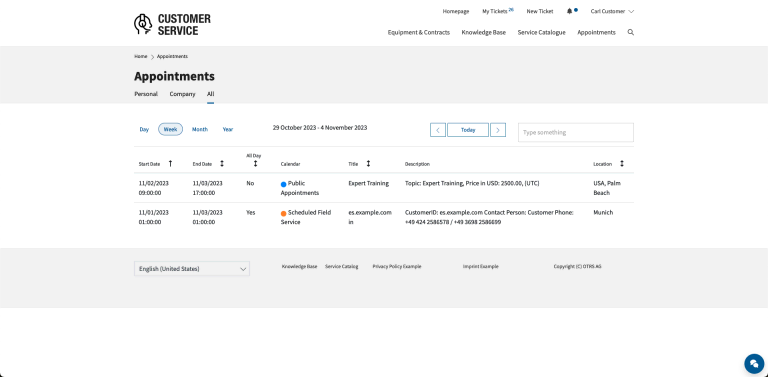The image size is (768, 377).
Task: Go to previous week arrow
Action: coord(438,130)
